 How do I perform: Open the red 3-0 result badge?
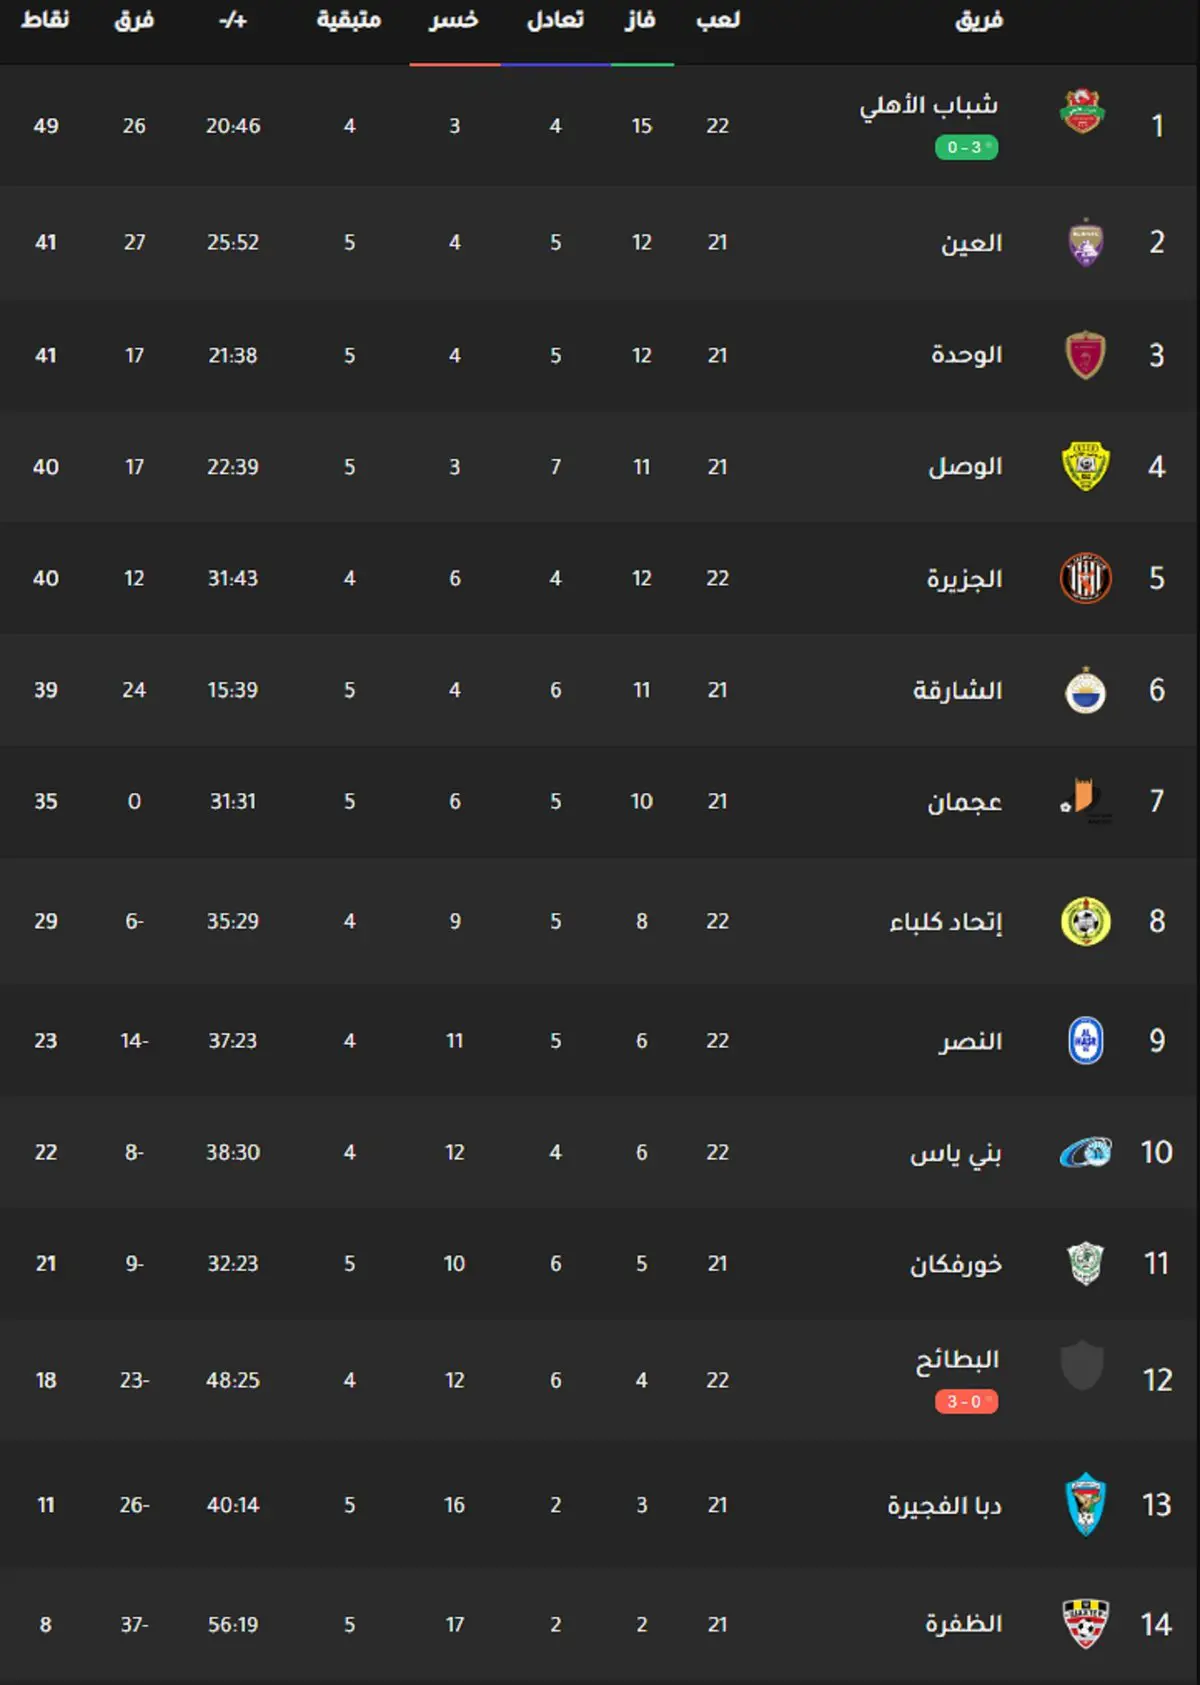[966, 1401]
